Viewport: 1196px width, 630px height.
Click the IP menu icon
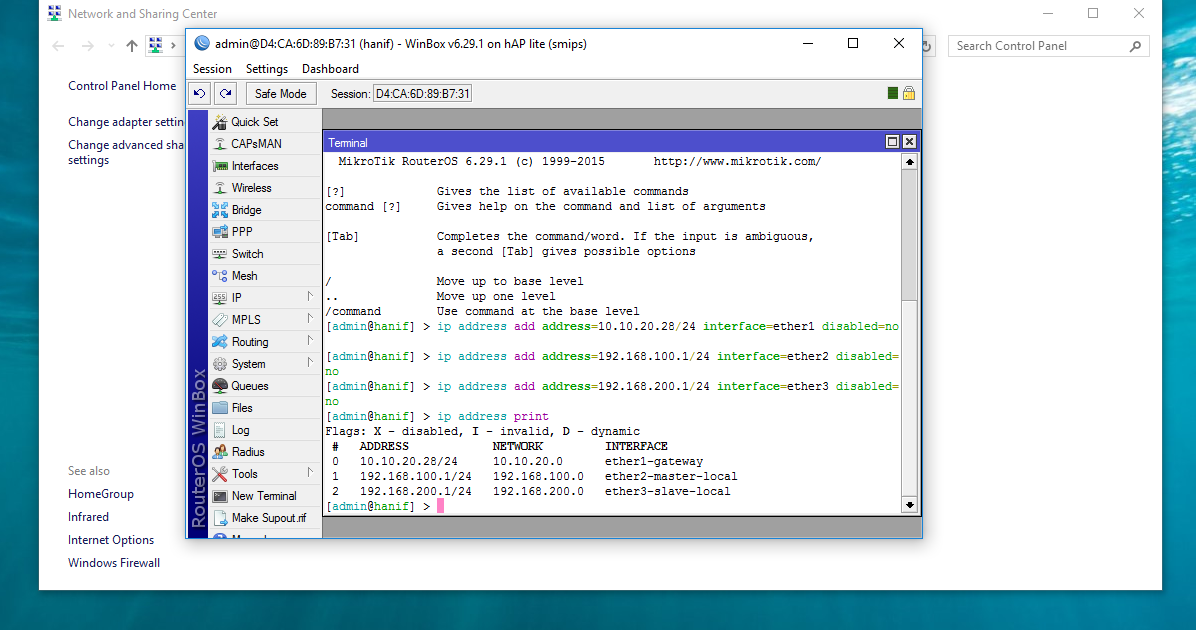point(220,297)
